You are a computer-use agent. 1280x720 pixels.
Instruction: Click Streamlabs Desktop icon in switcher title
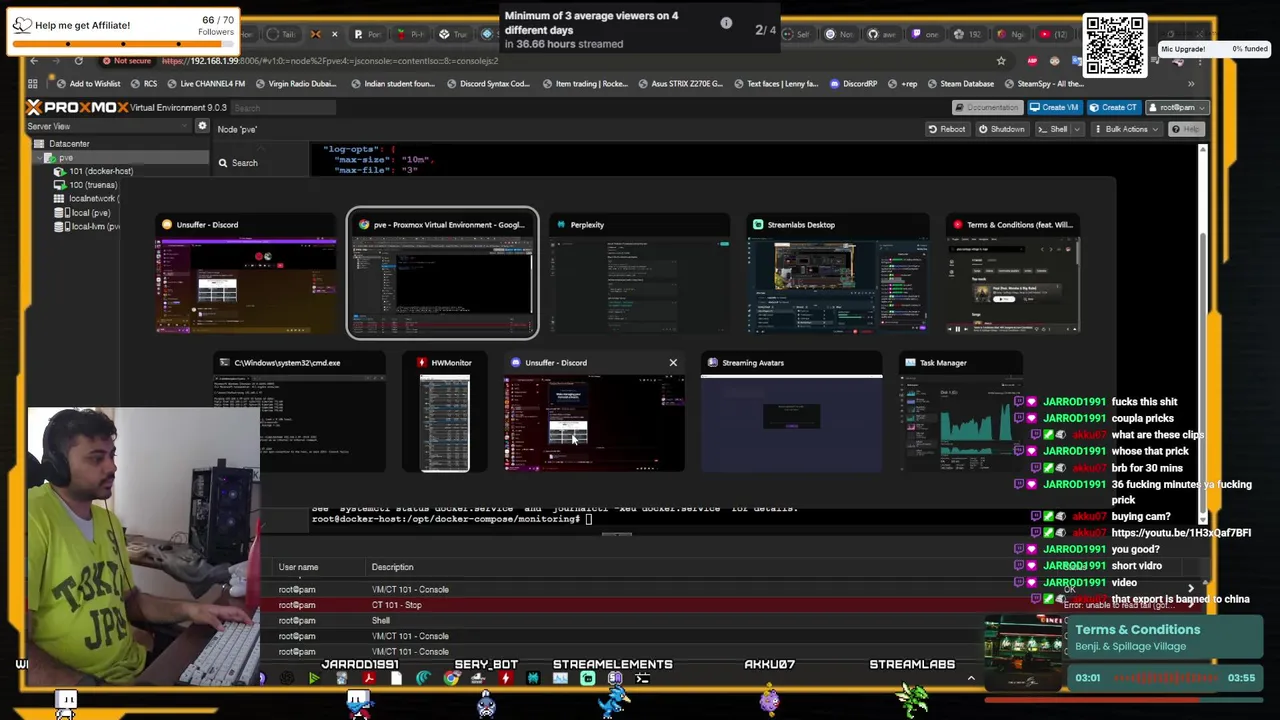tap(758, 225)
